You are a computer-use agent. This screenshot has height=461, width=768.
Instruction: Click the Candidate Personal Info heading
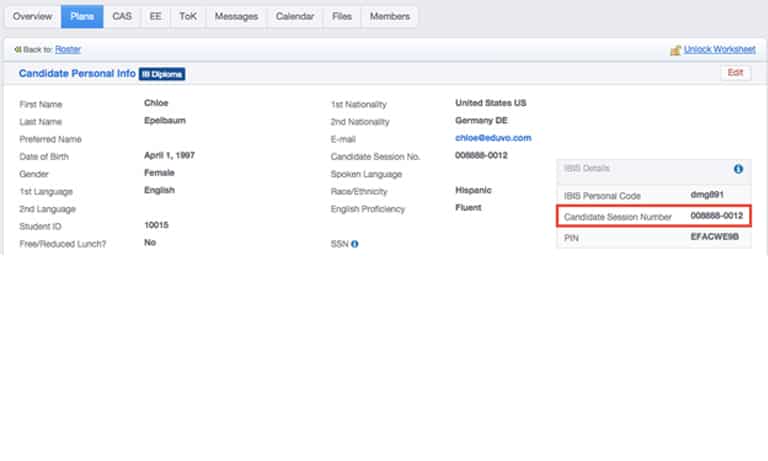pos(77,73)
